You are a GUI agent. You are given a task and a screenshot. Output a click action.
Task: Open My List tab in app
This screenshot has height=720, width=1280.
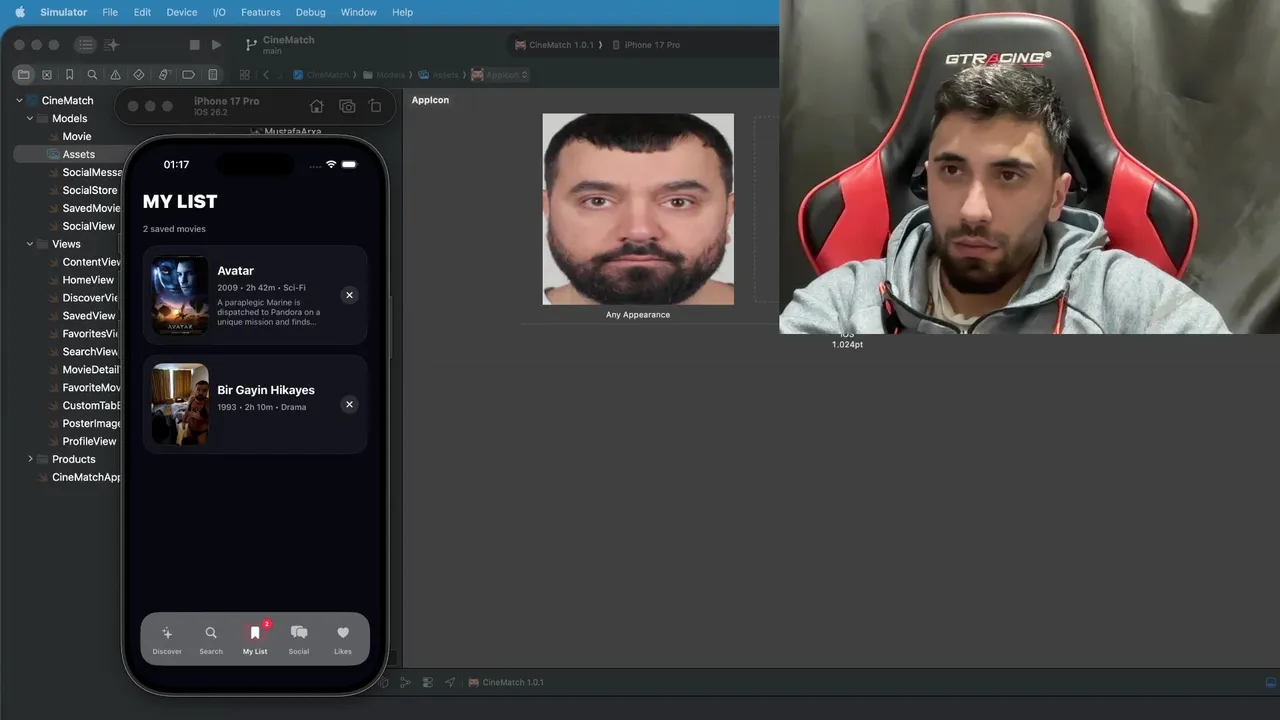click(255, 639)
